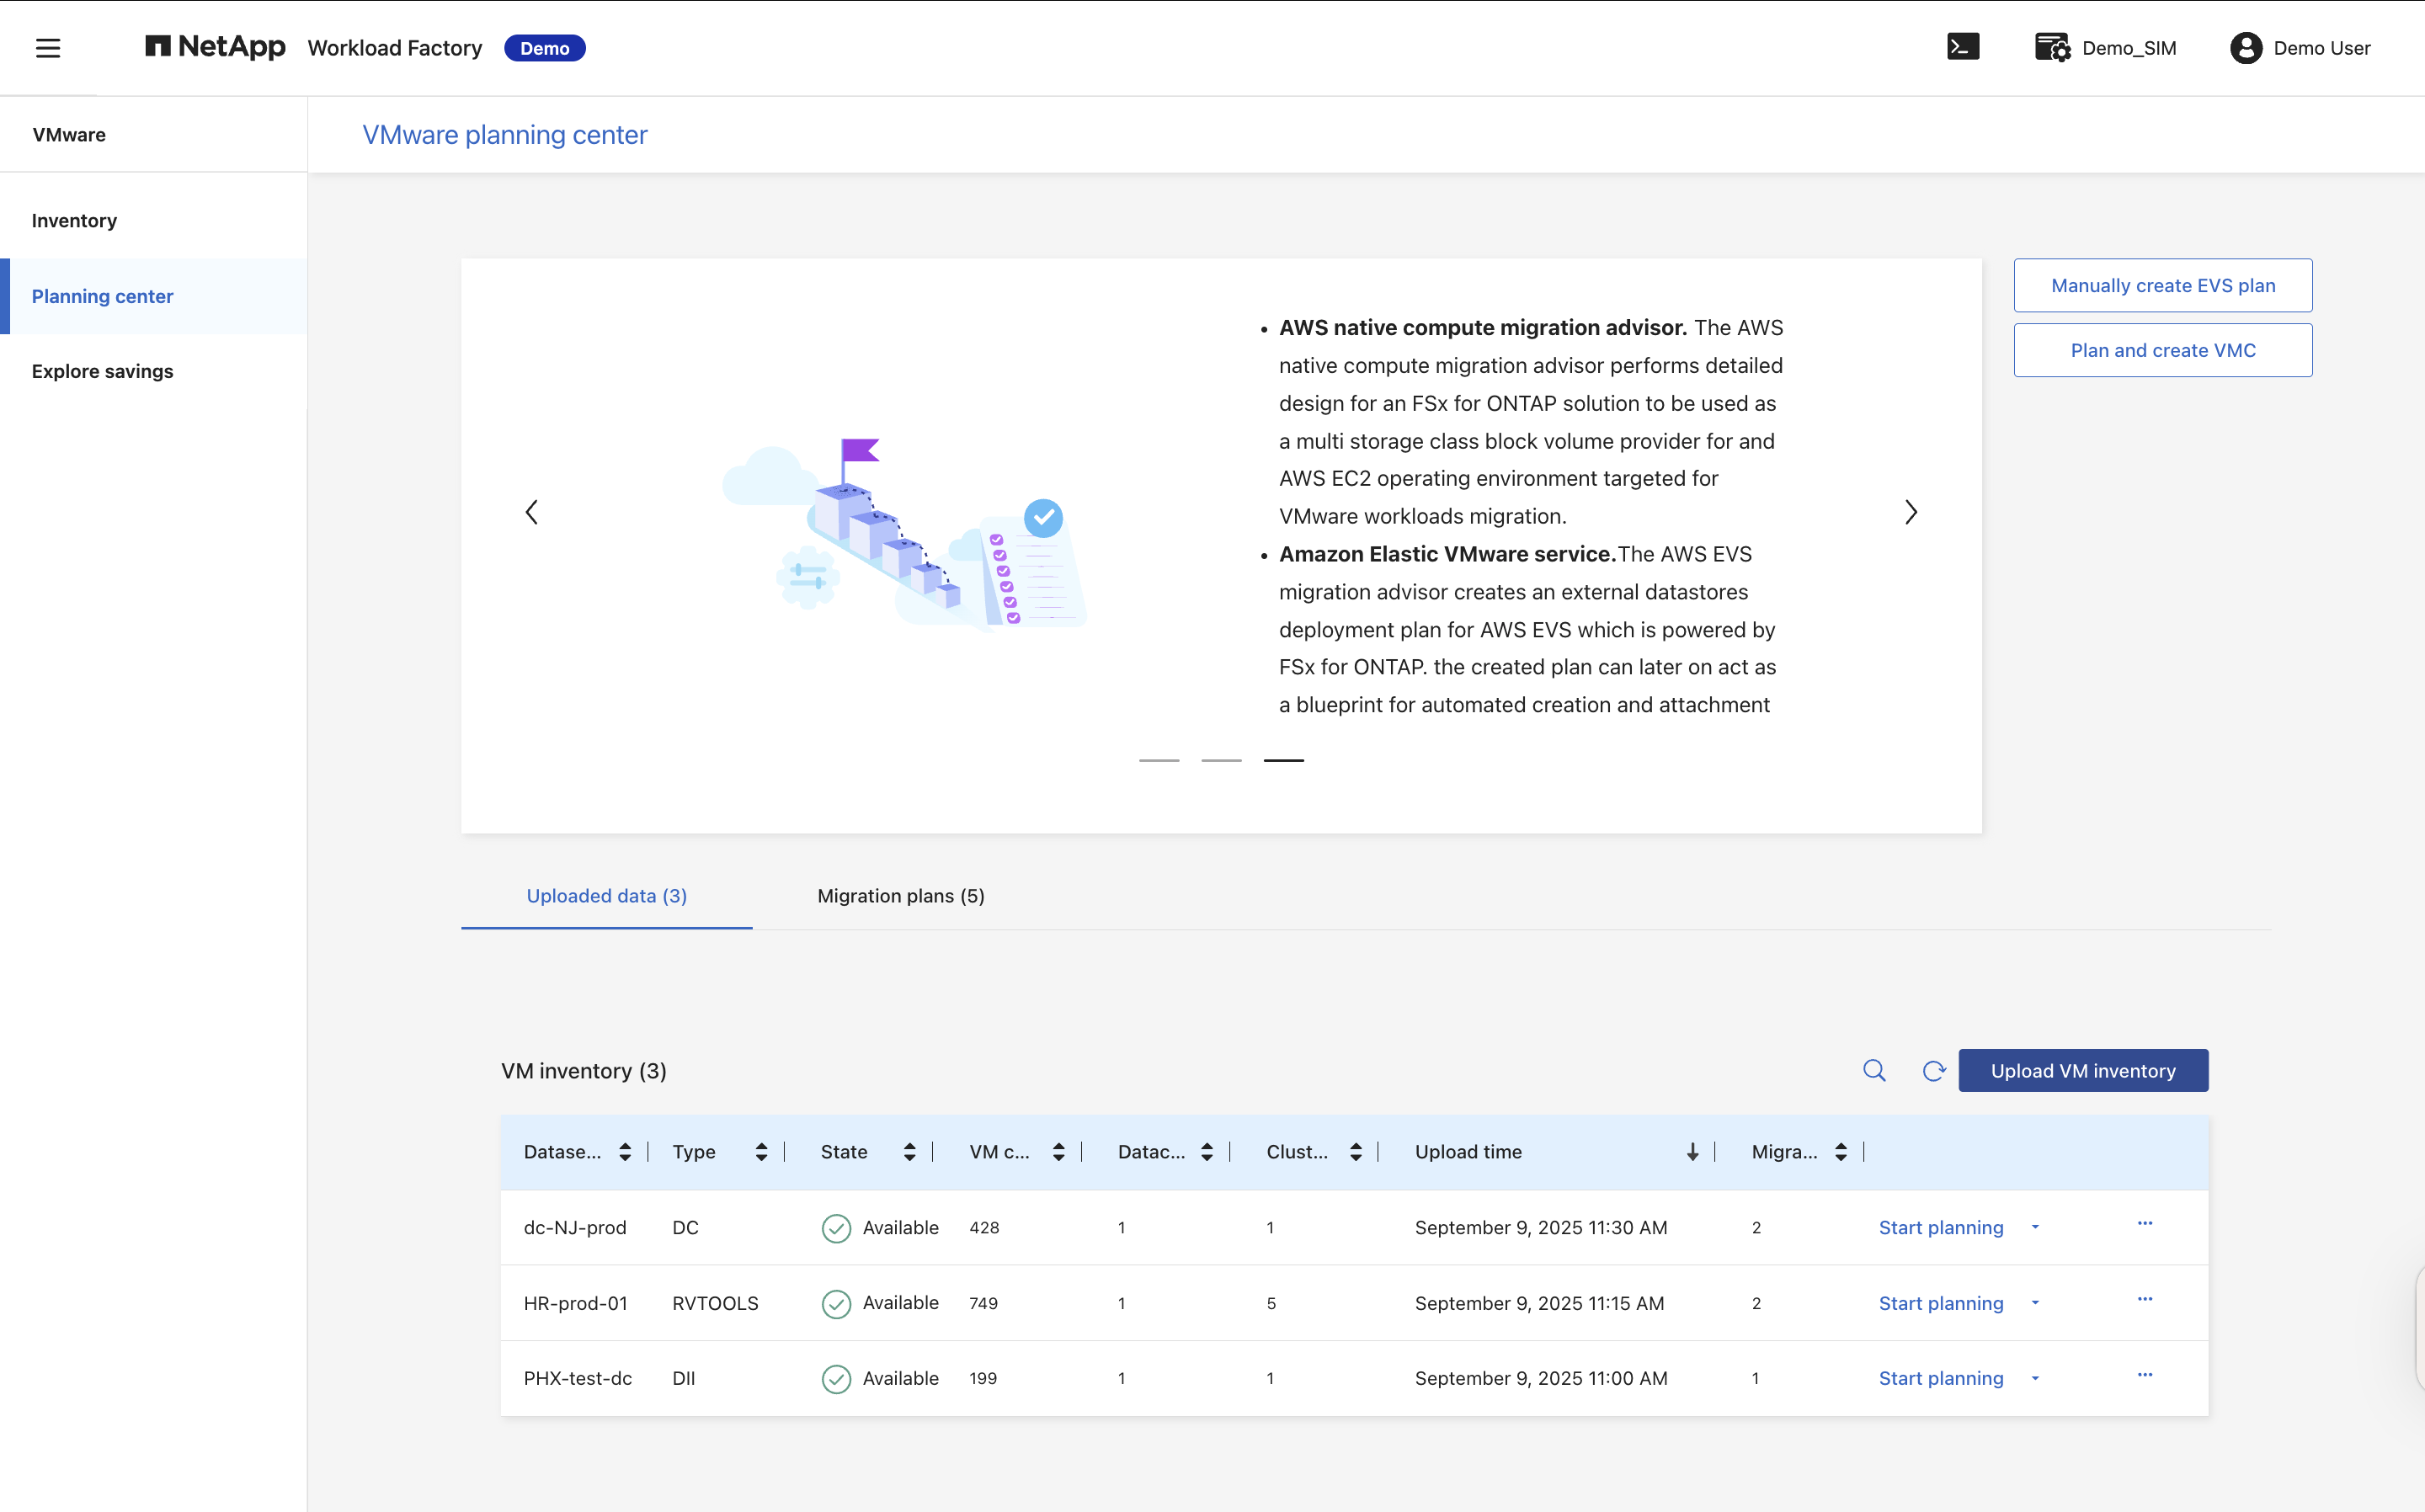Switch to Migration plans (5) tab
Screen dimensions: 2425x1512
(x=901, y=896)
